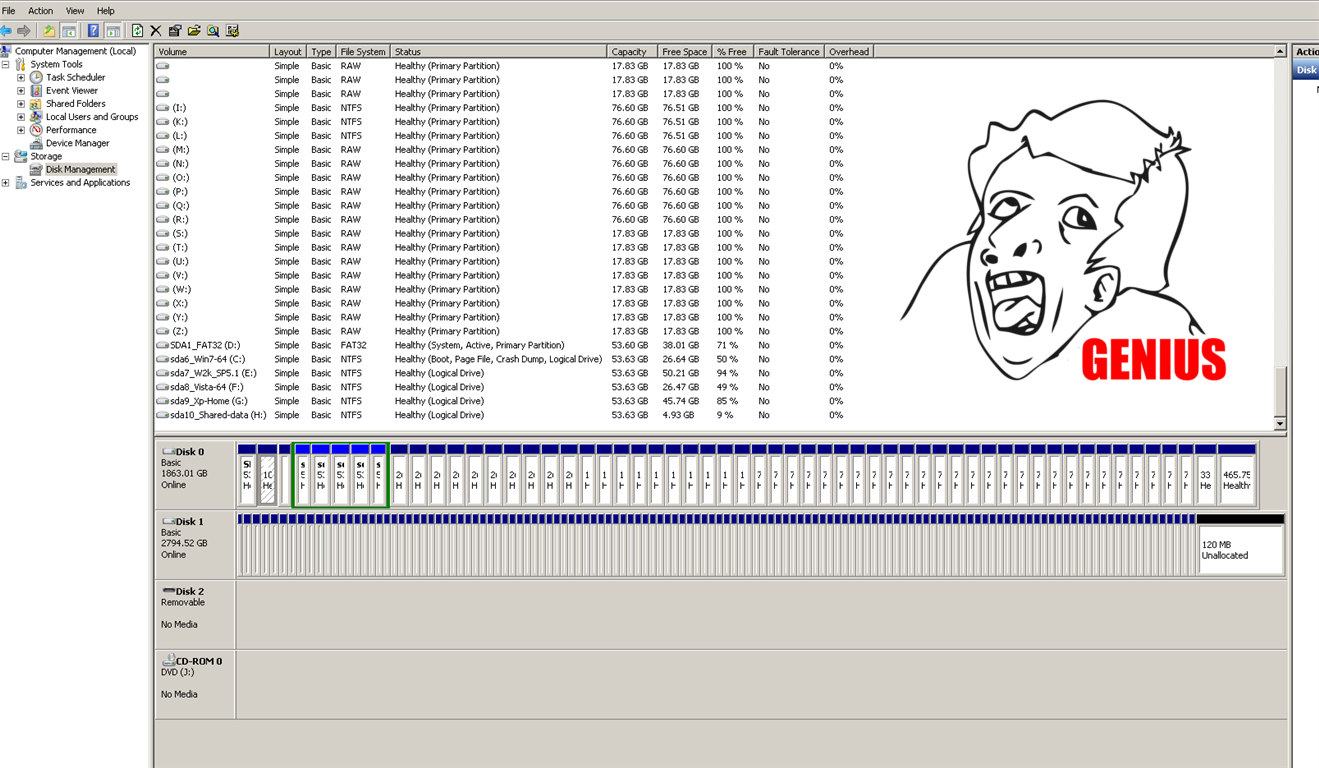Collapse the System Tools node

tap(6, 64)
